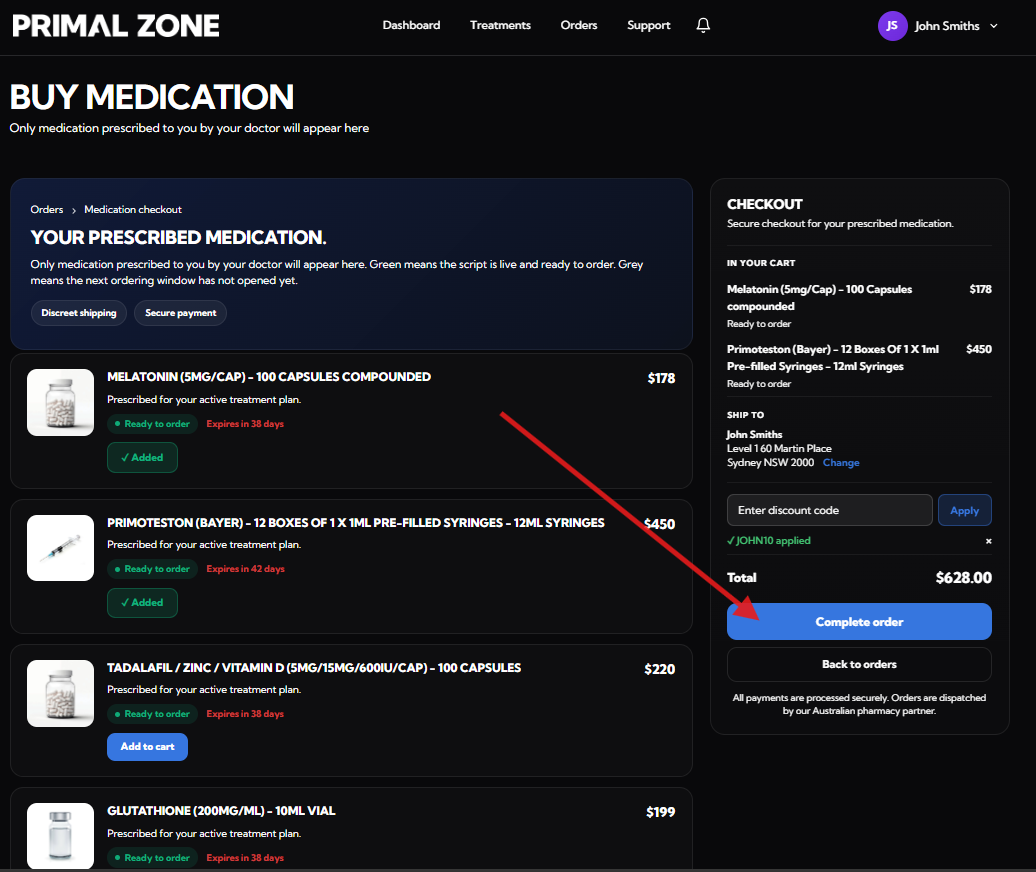Viewport: 1036px width, 872px height.
Task: Toggle the Added button for Melatonin
Action: 142,458
